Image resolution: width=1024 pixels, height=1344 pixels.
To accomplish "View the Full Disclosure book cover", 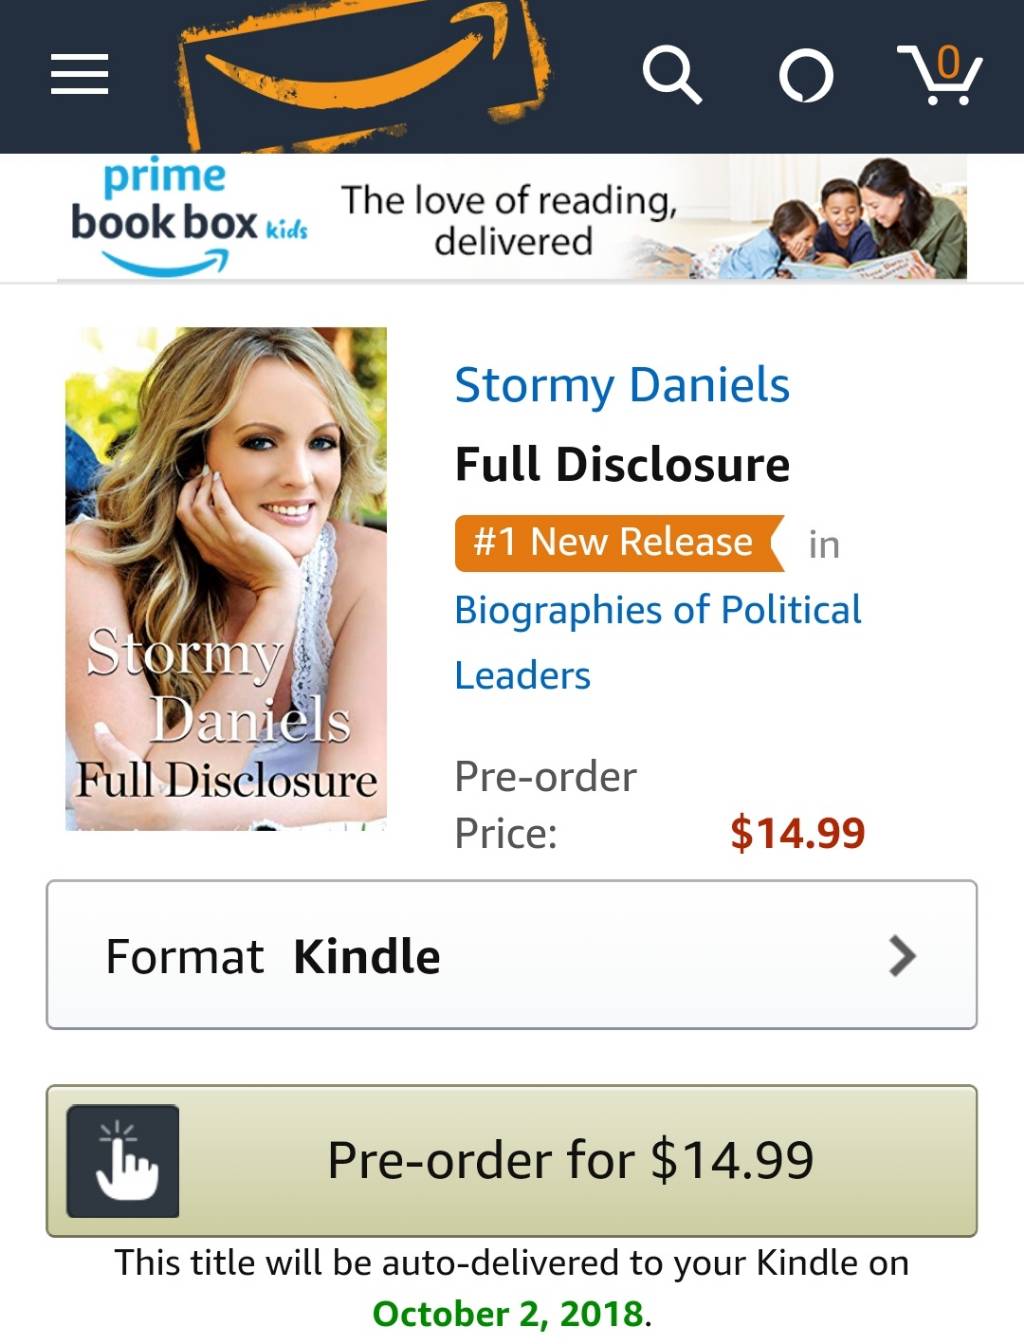I will 226,579.
